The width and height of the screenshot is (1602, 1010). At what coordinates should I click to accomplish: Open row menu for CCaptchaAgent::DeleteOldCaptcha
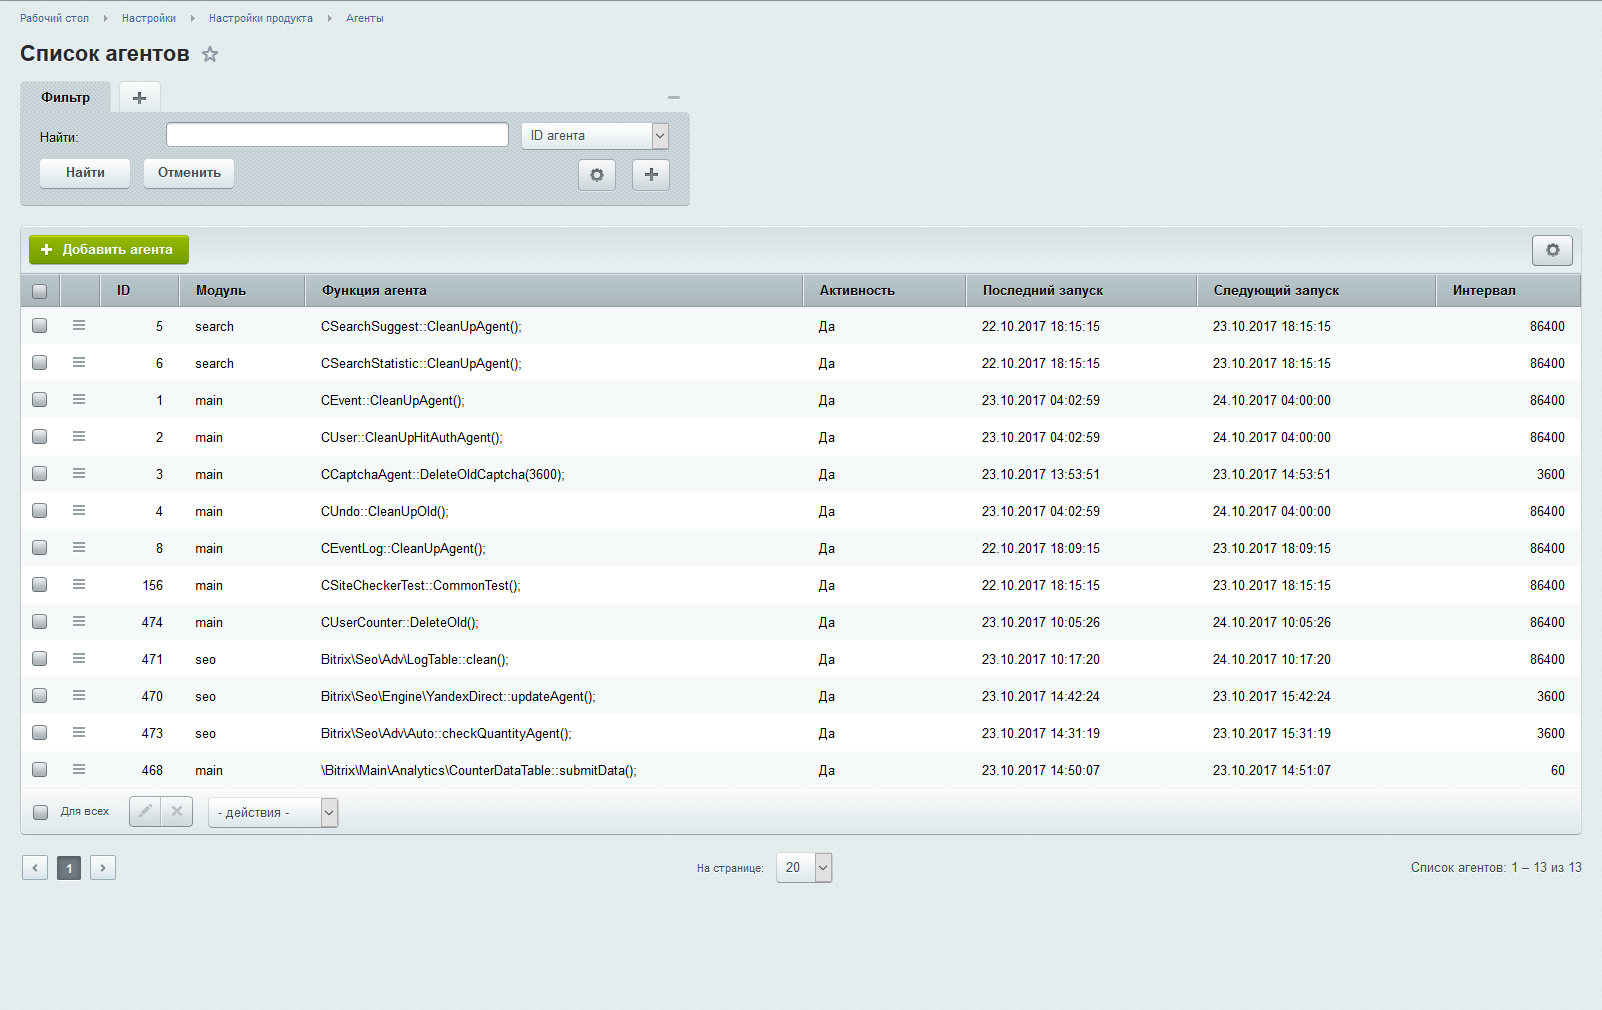(x=79, y=474)
